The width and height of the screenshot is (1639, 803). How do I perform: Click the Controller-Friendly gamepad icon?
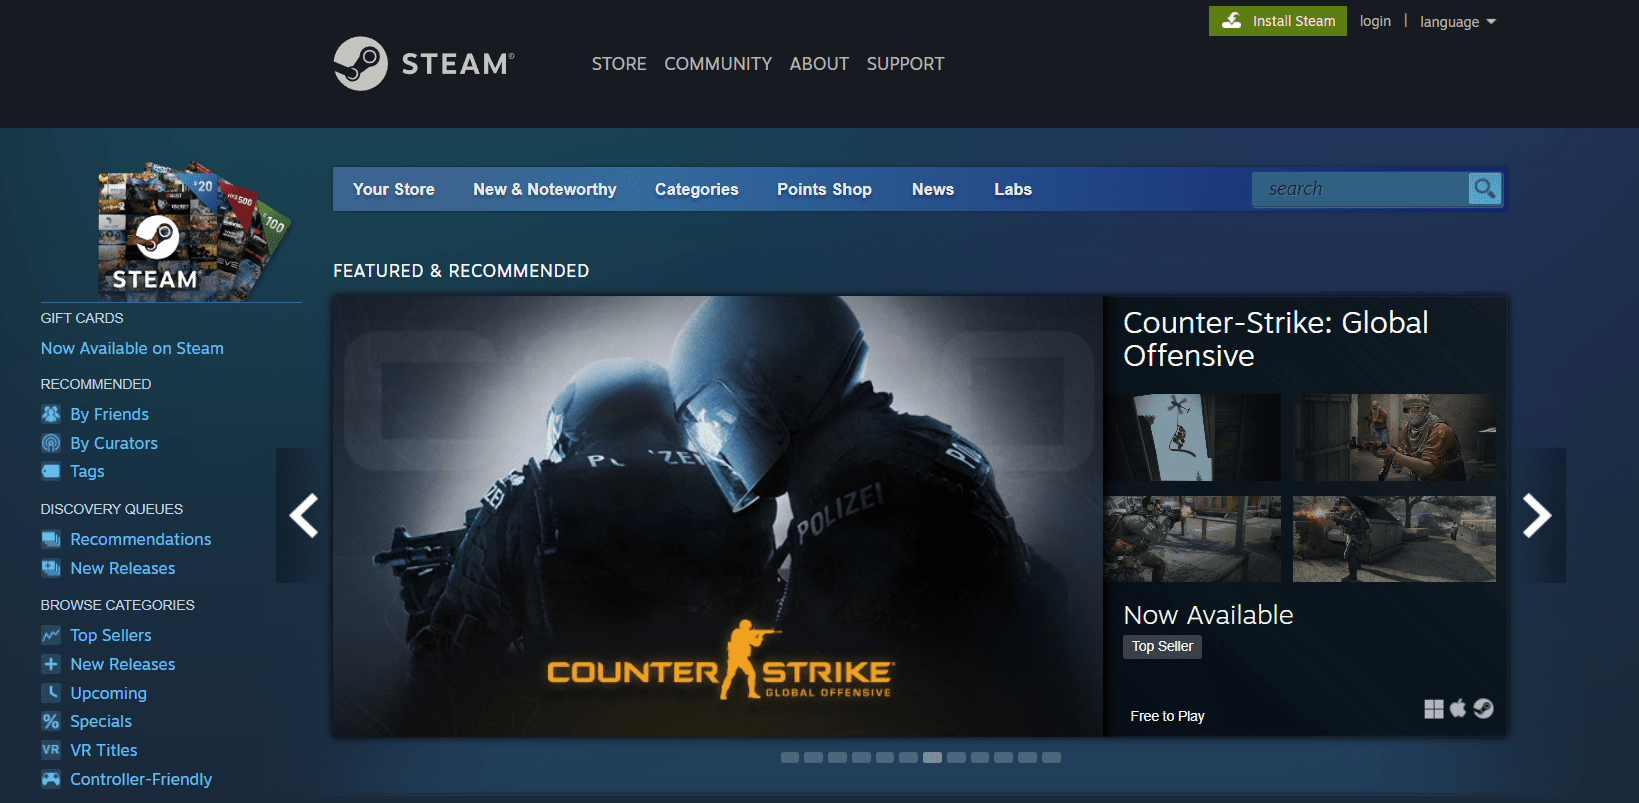click(x=51, y=779)
